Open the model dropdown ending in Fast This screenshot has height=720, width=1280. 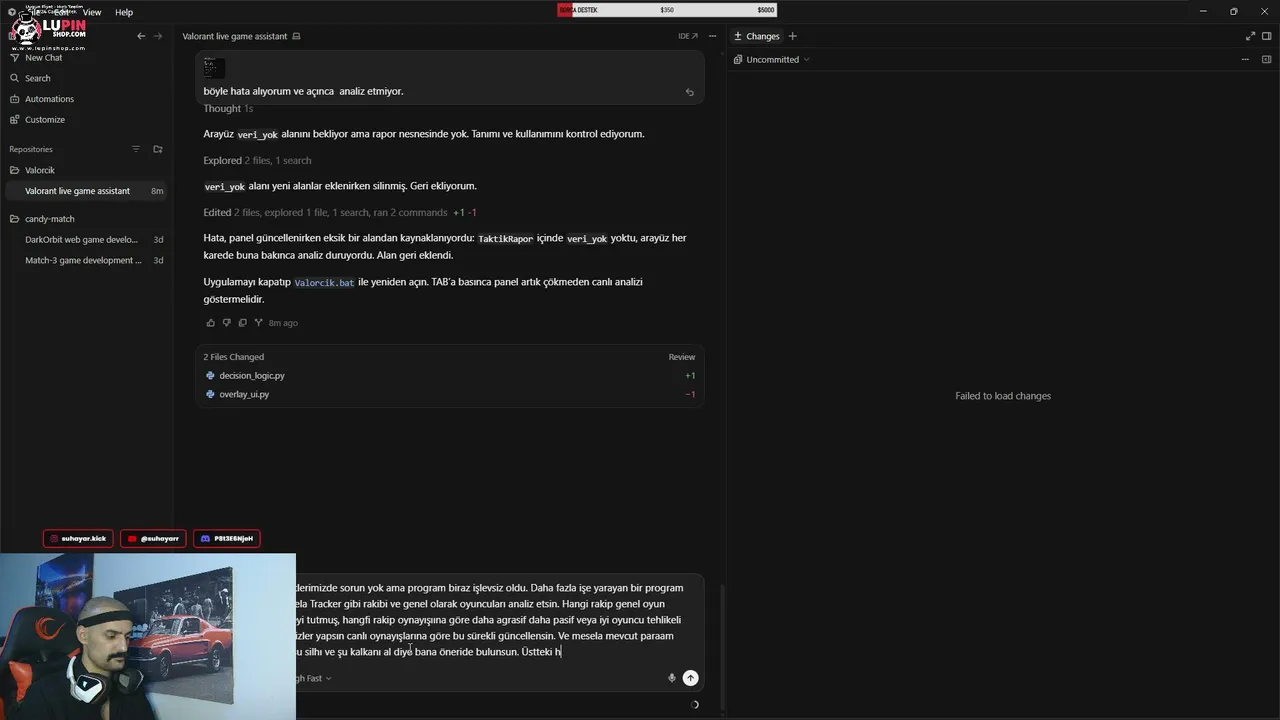[x=313, y=678]
